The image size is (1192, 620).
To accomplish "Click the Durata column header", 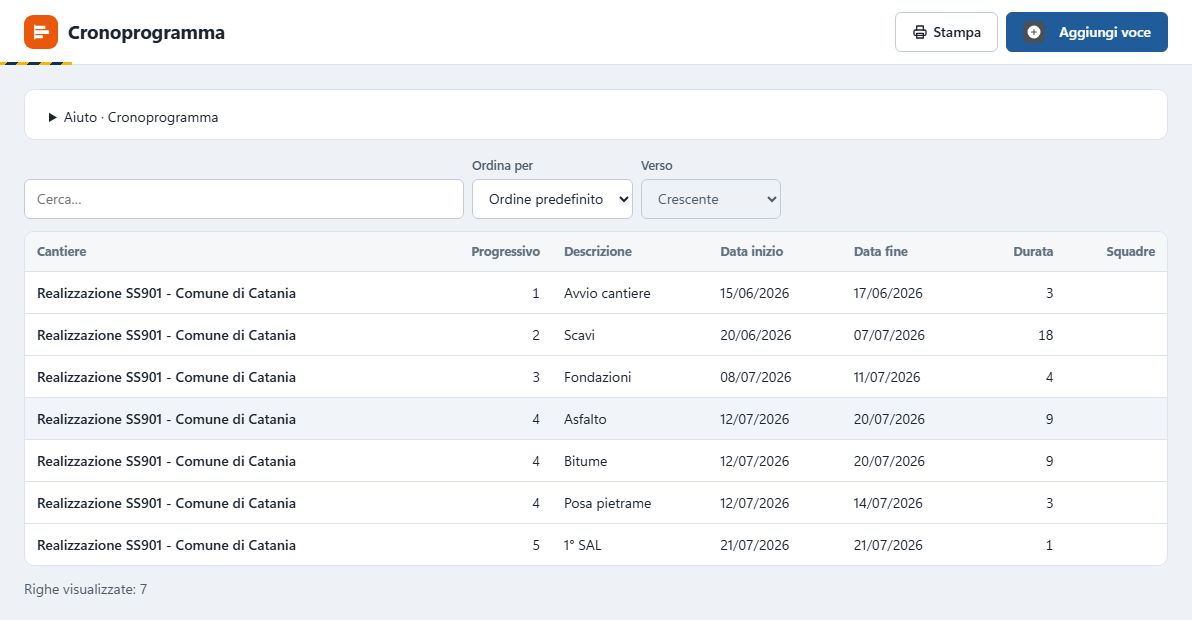I will (1033, 251).
